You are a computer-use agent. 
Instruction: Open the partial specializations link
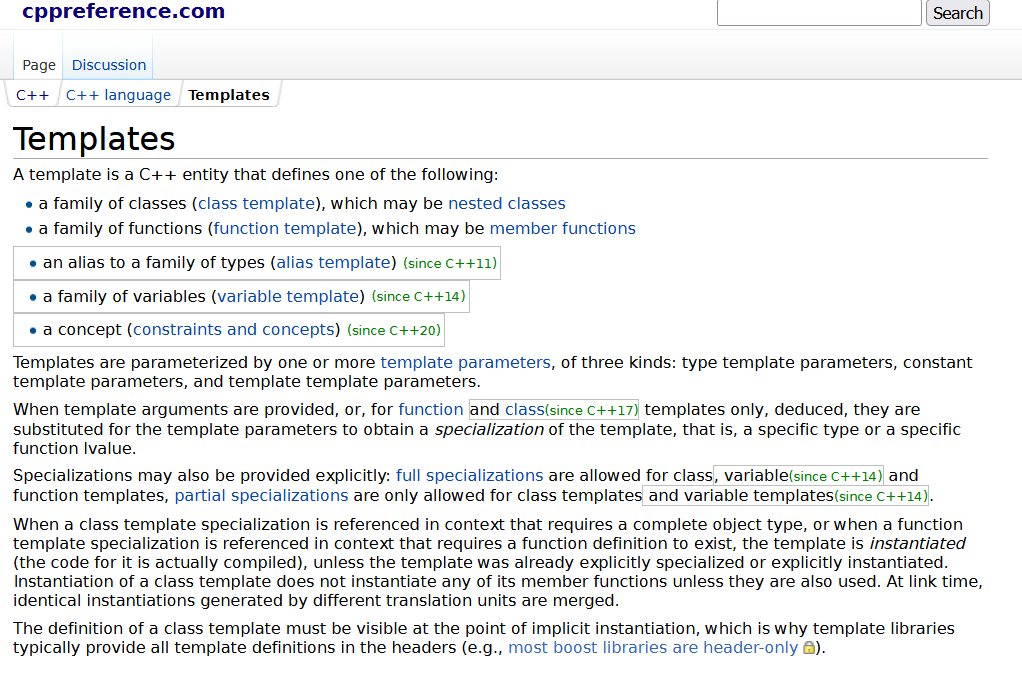pos(261,495)
